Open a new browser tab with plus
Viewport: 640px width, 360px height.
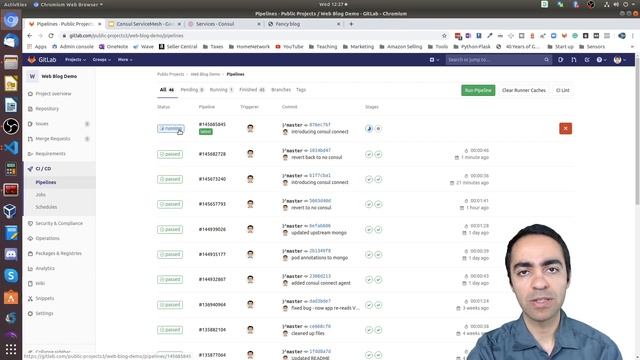click(351, 24)
